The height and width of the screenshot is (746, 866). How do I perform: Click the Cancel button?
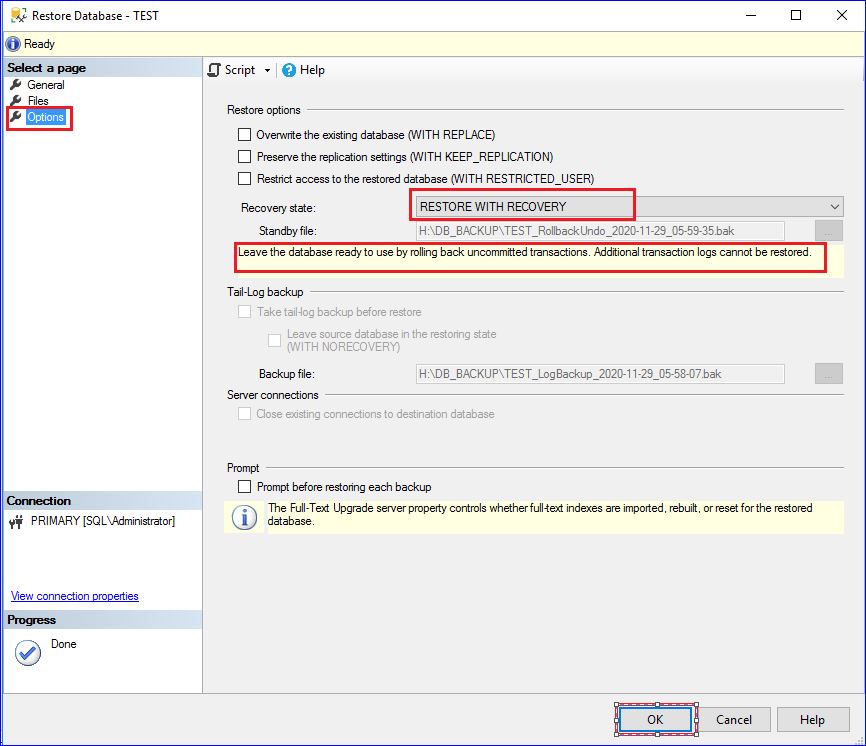point(733,719)
